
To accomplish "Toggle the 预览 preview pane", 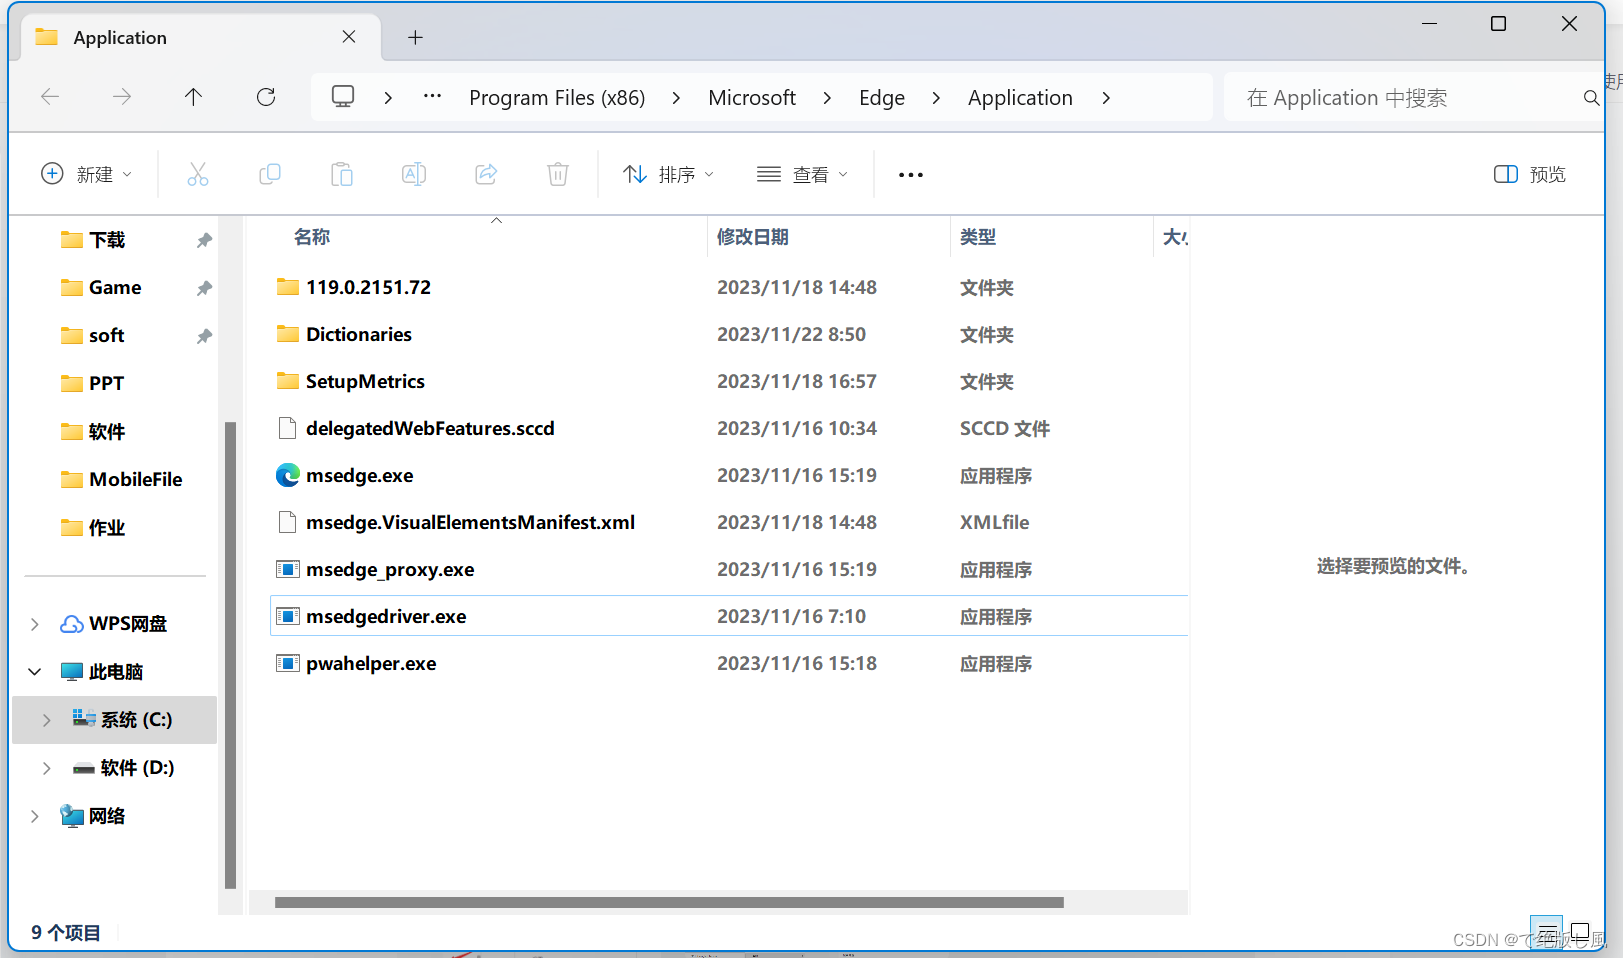I will (x=1530, y=174).
